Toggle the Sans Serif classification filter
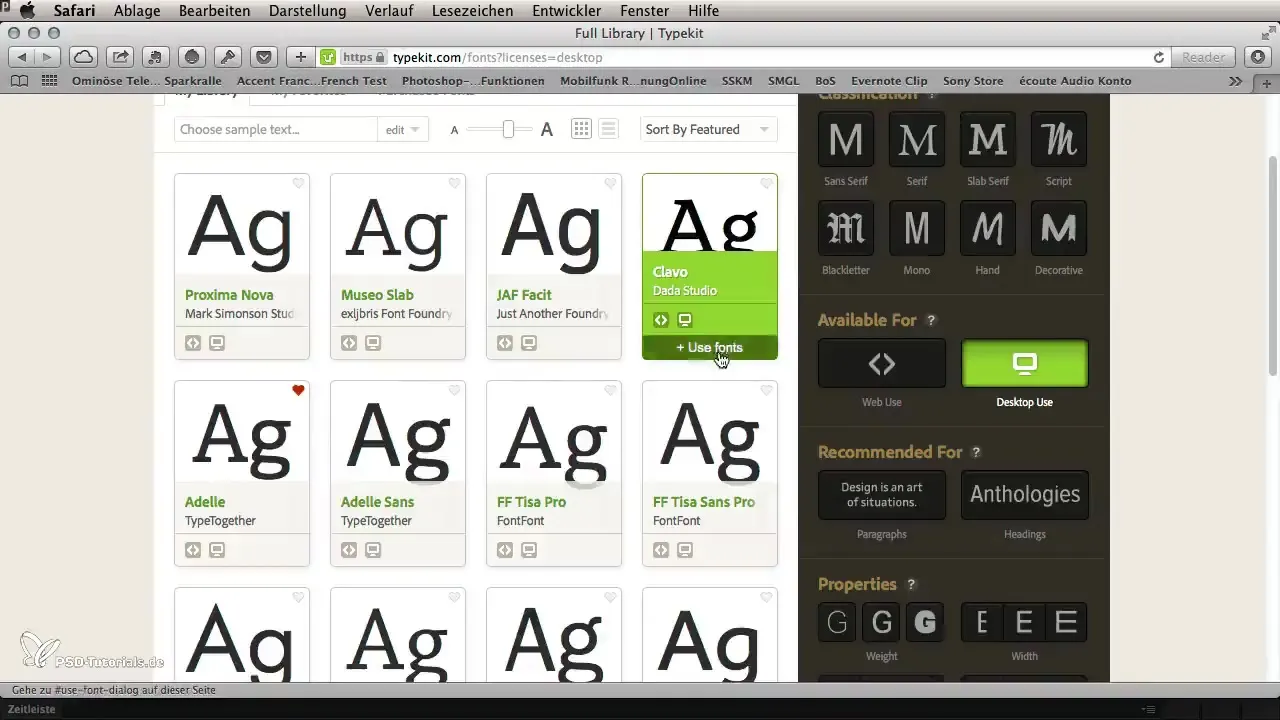 (846, 139)
